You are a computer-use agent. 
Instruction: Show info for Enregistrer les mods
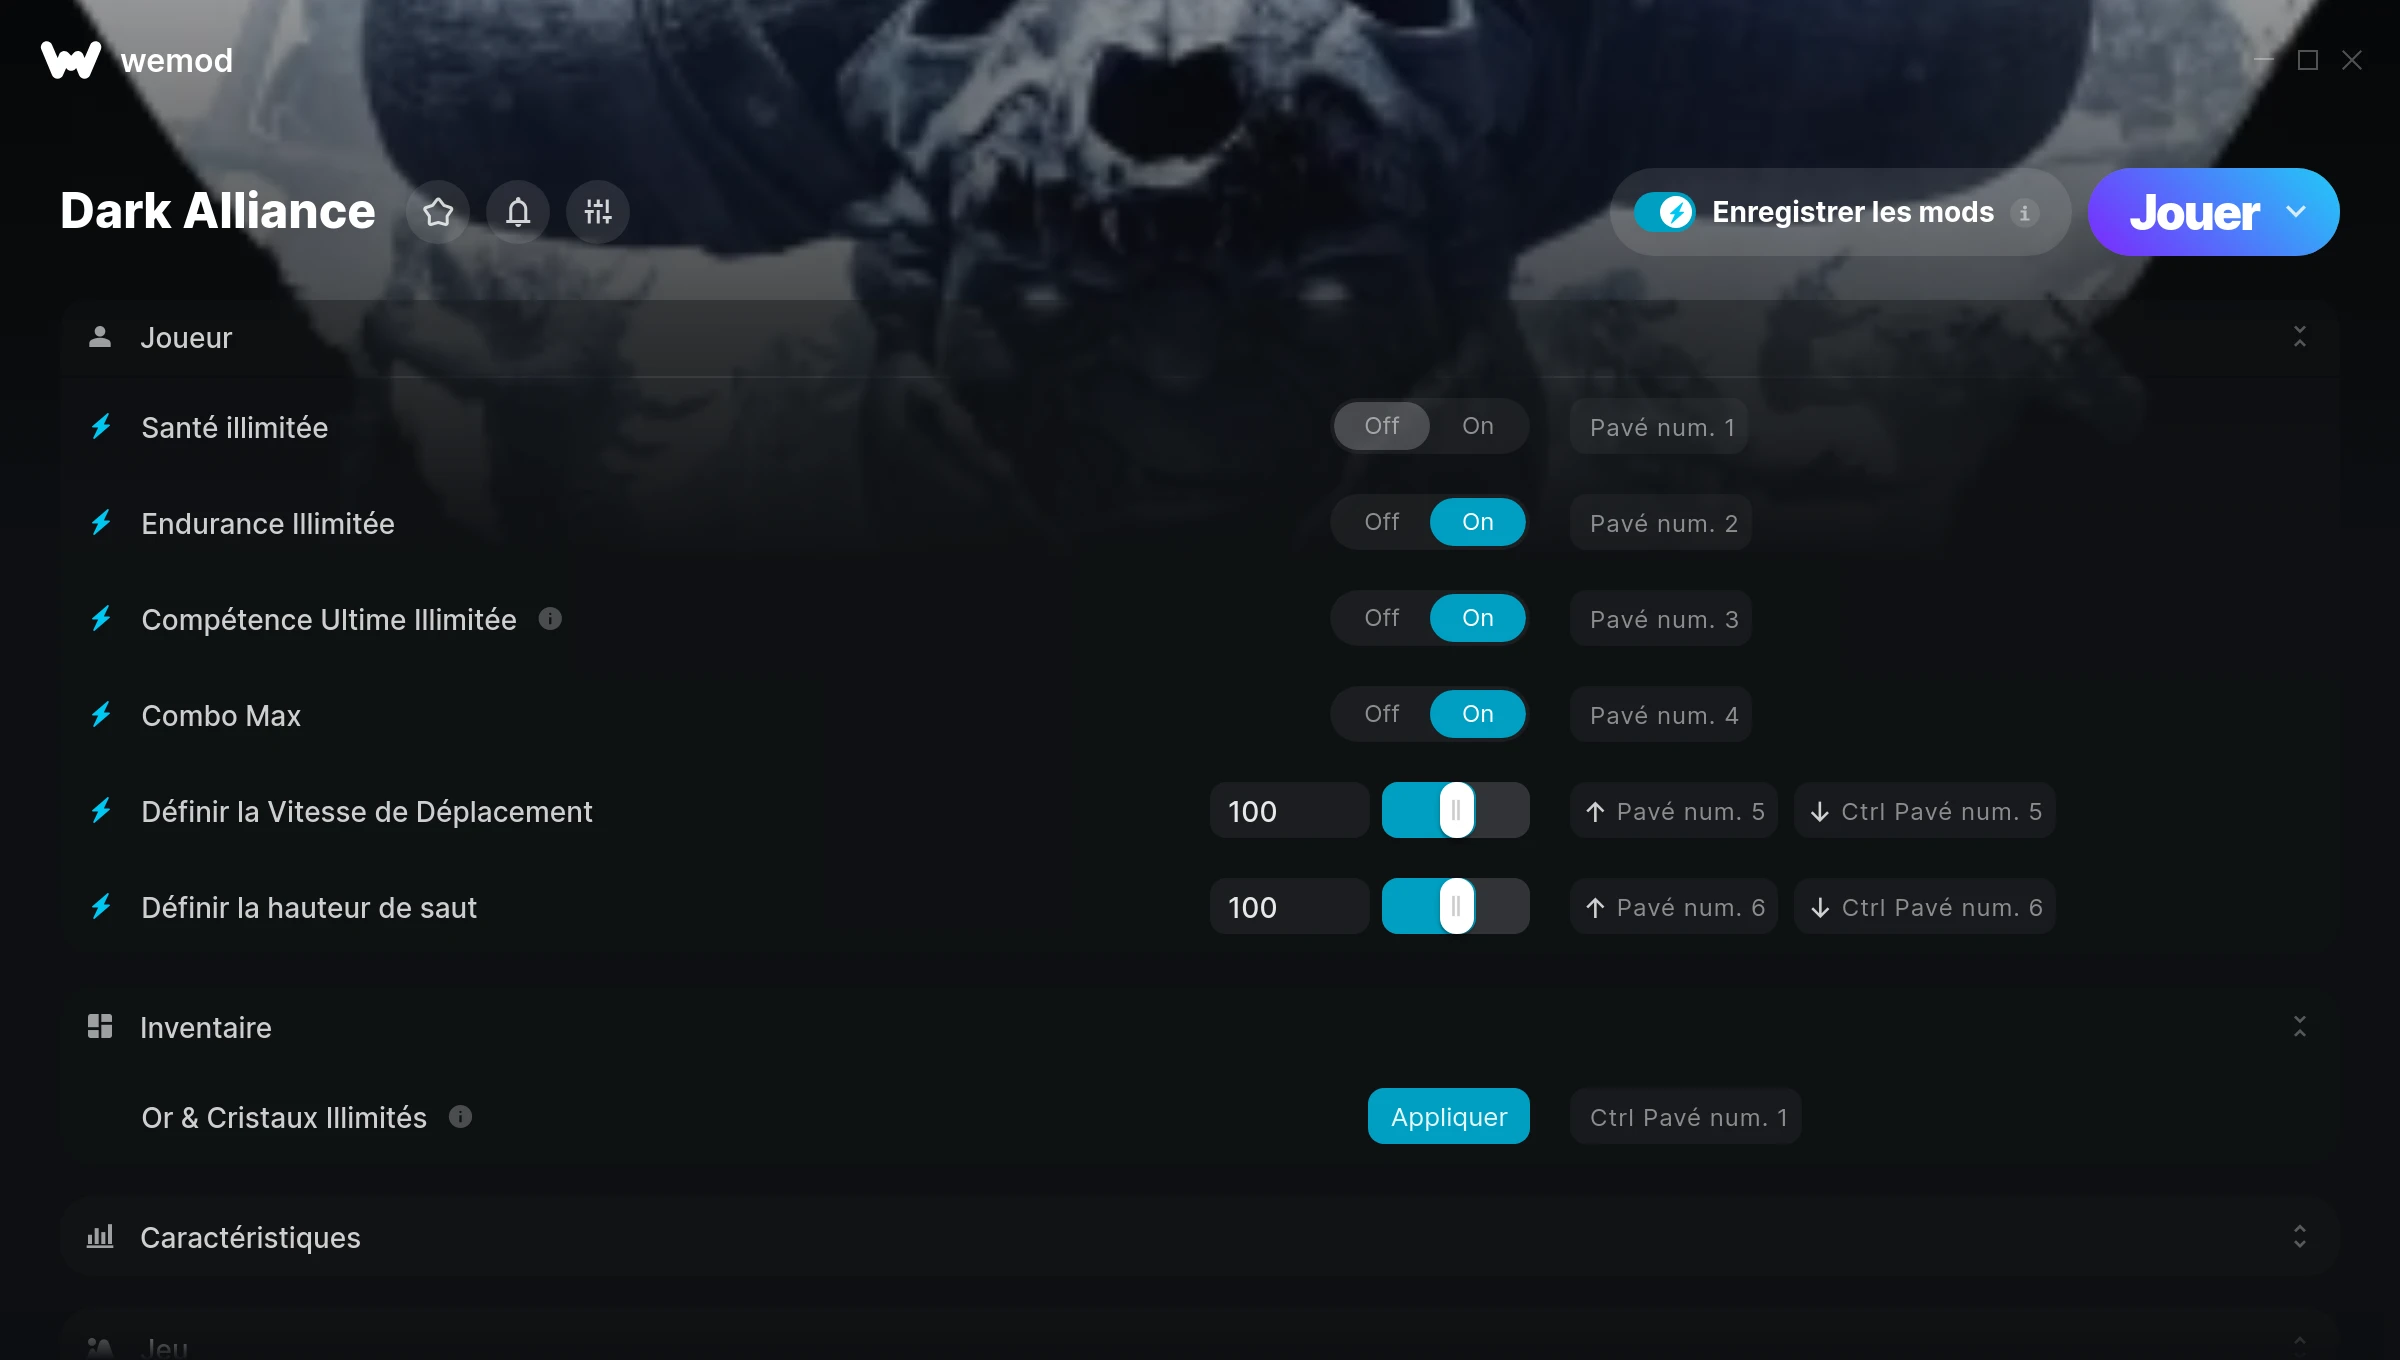point(2025,213)
